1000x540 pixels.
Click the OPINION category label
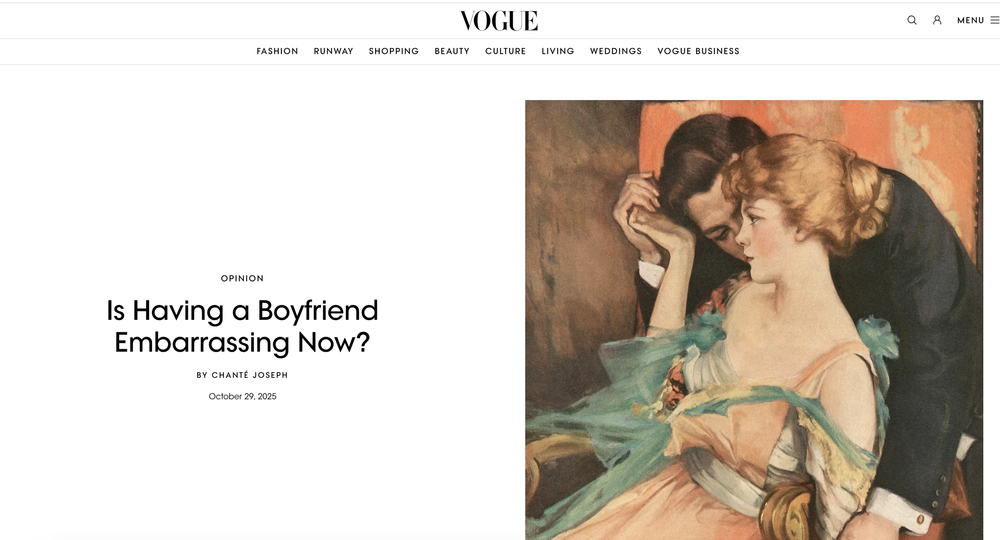click(x=242, y=279)
